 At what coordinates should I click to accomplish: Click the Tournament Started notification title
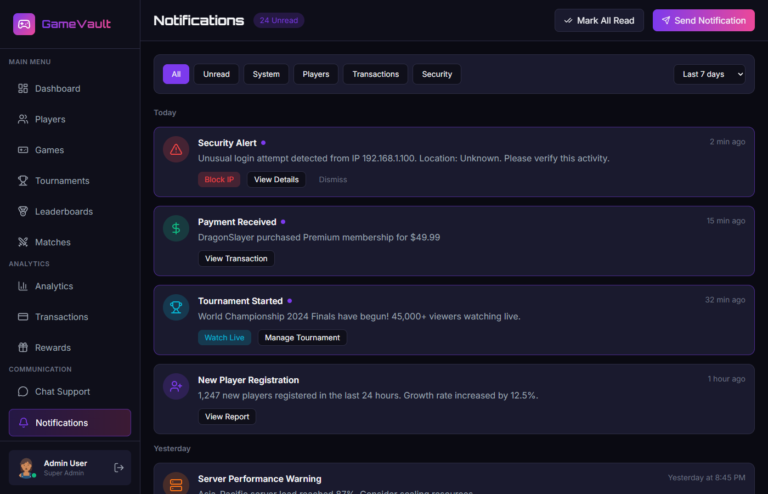[x=240, y=301]
